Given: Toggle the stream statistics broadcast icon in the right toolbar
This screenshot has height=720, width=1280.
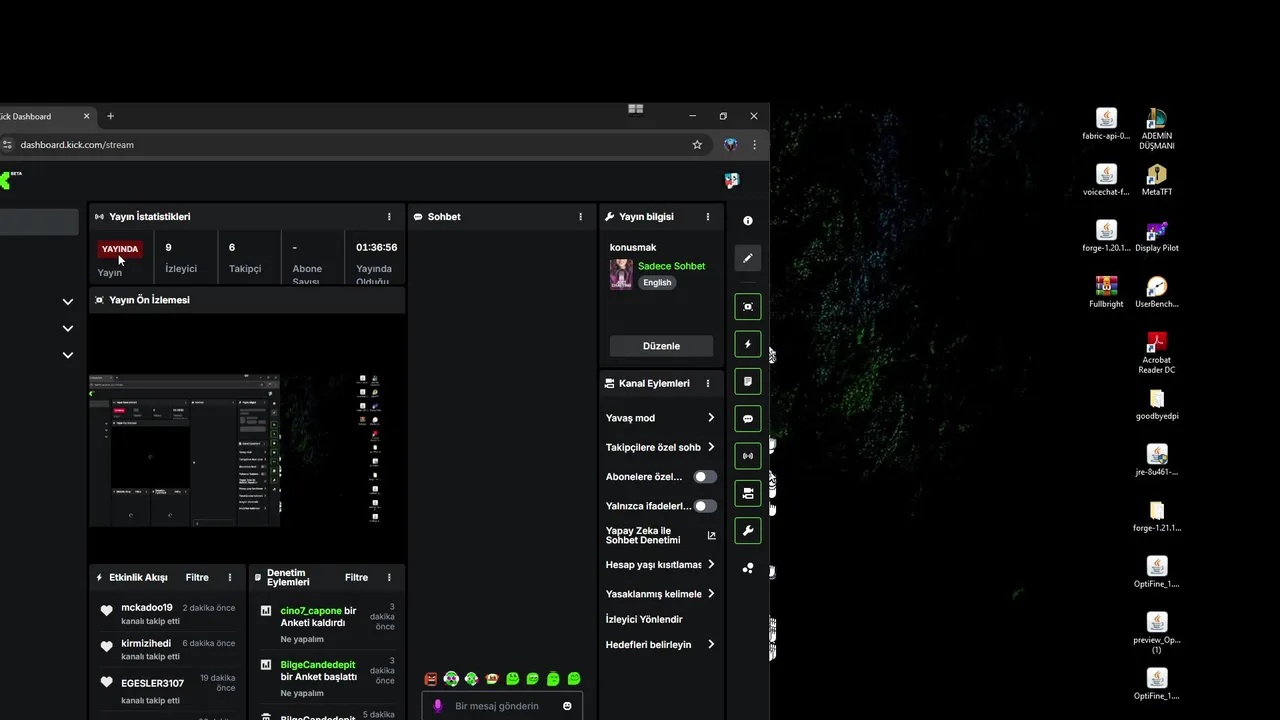Looking at the screenshot, I should pyautogui.click(x=748, y=456).
